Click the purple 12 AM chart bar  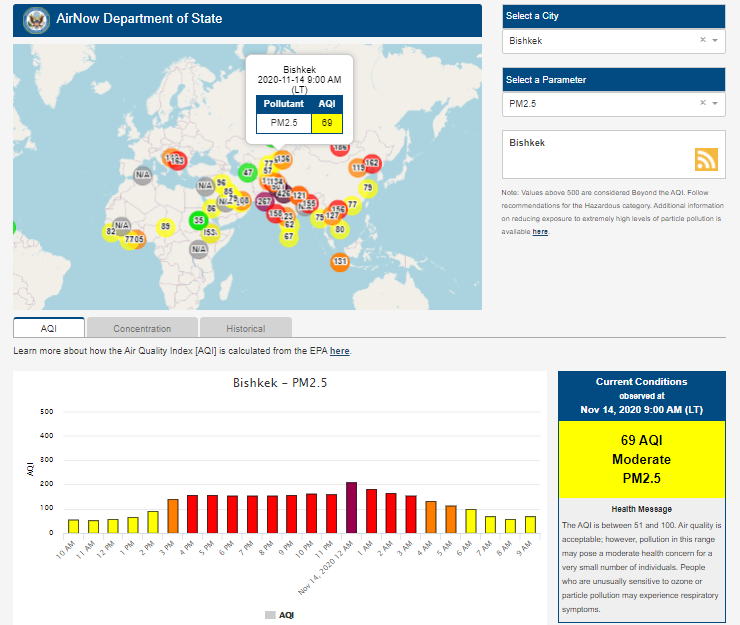pyautogui.click(x=351, y=507)
